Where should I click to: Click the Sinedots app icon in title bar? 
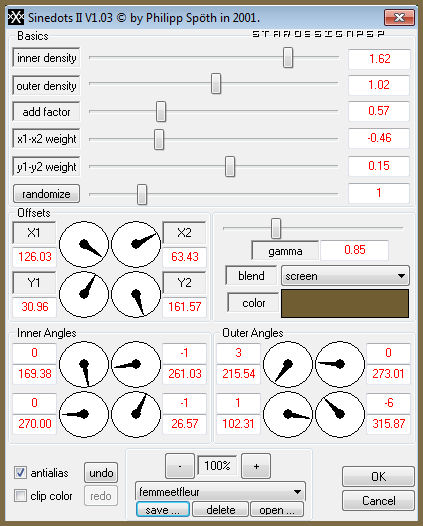point(16,17)
